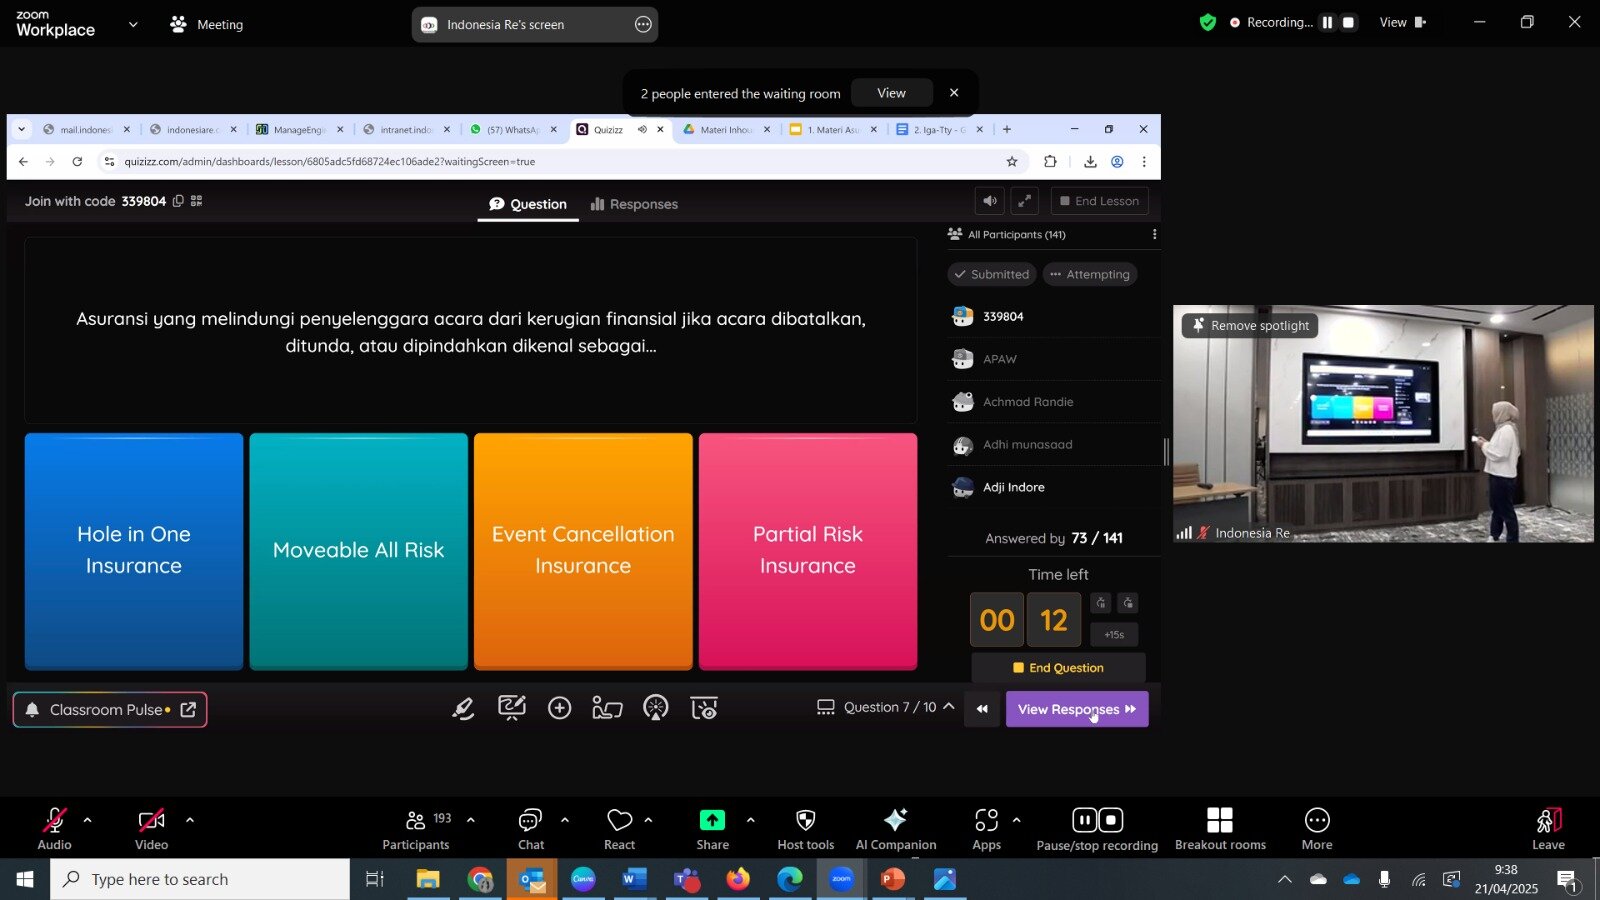Start Zoom video
The width and height of the screenshot is (1600, 900).
coord(152,829)
